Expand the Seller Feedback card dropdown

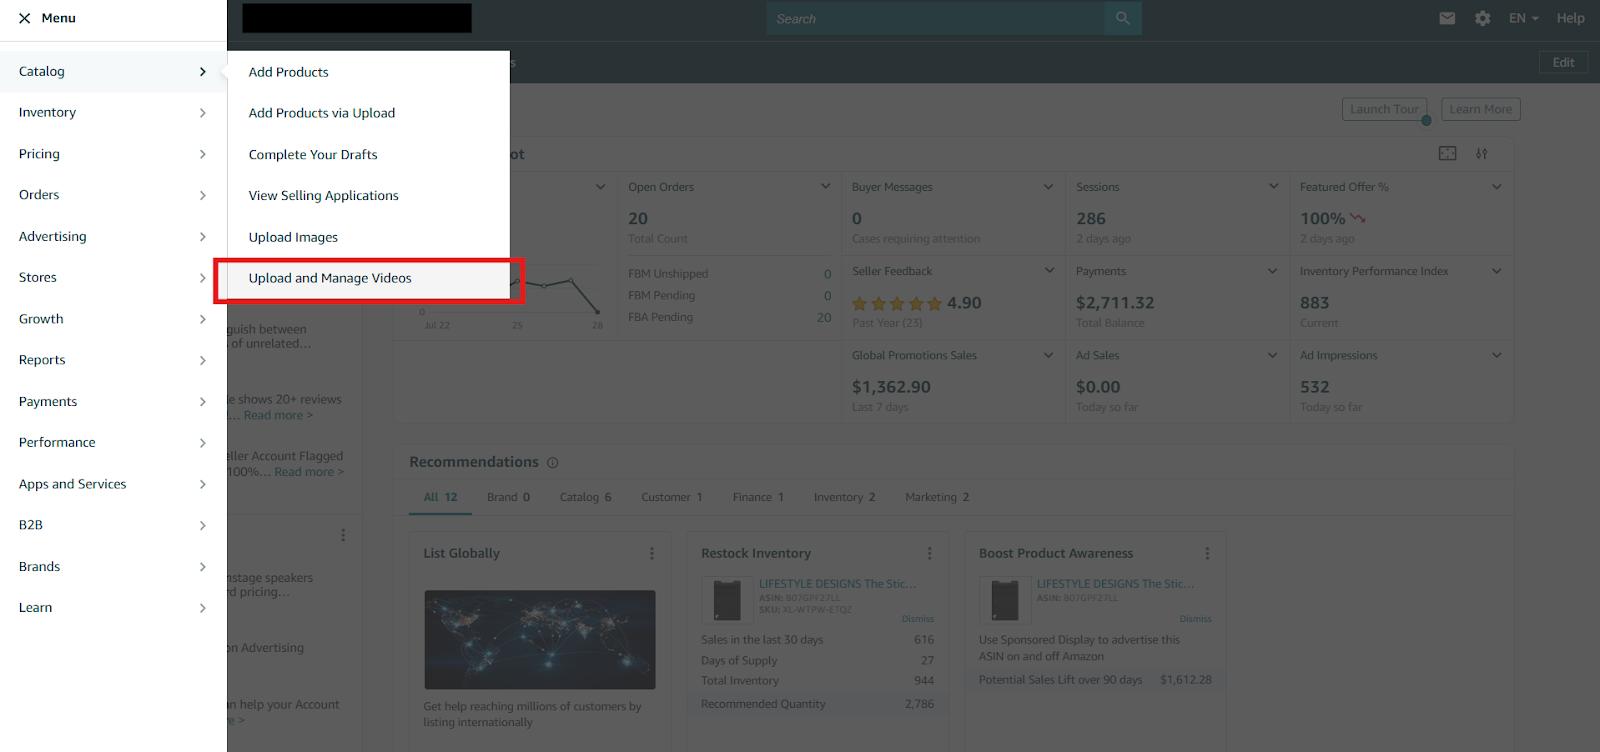pos(1049,271)
